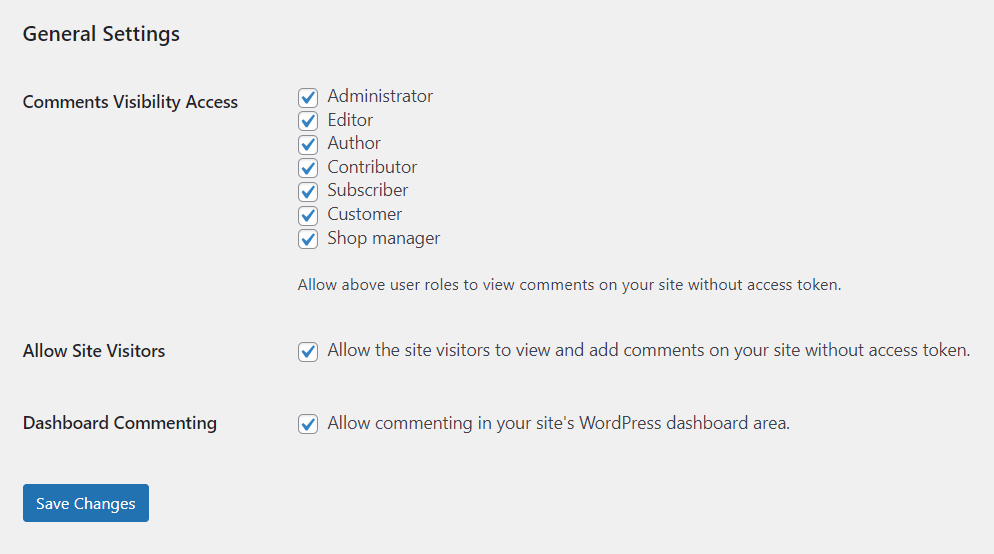Click the Editor label text
Viewport: 994px width, 554px height.
350,120
